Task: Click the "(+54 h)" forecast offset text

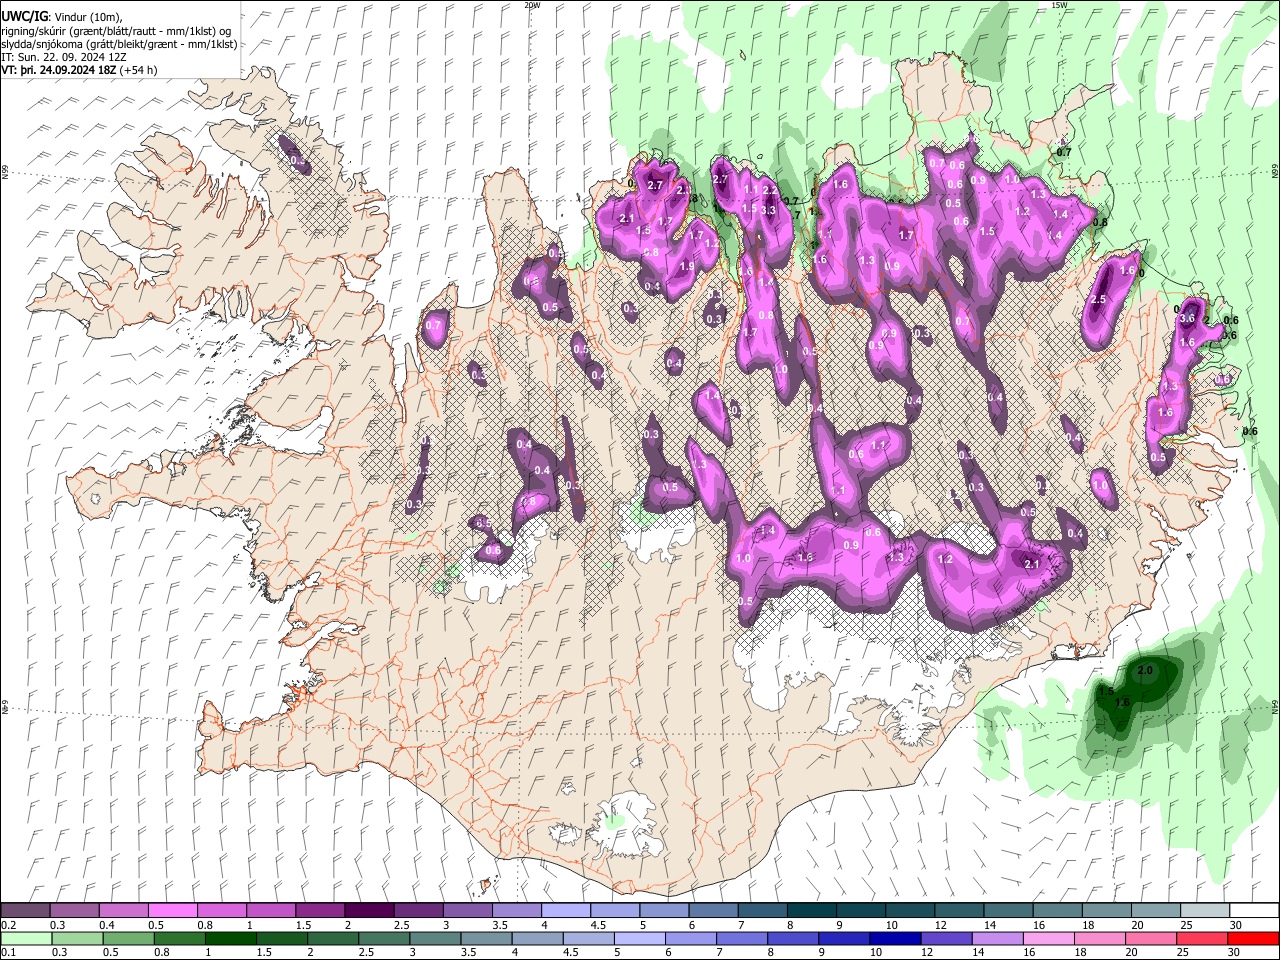Action: pos(138,71)
